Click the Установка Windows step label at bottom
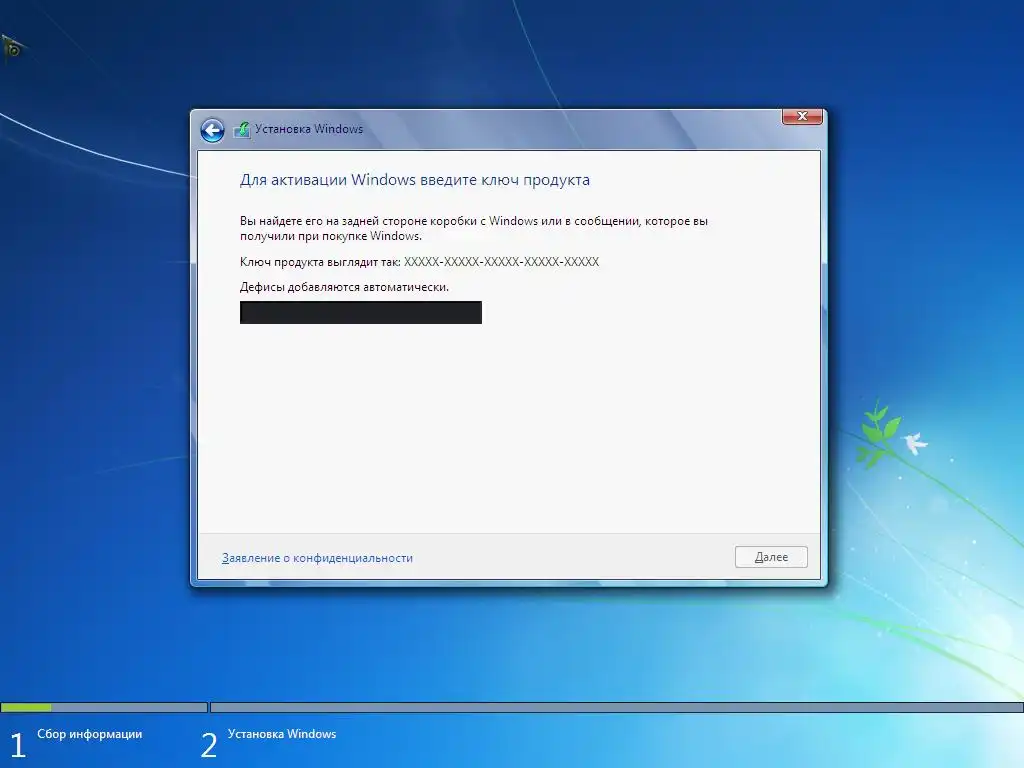The height and width of the screenshot is (768, 1024). pos(282,734)
